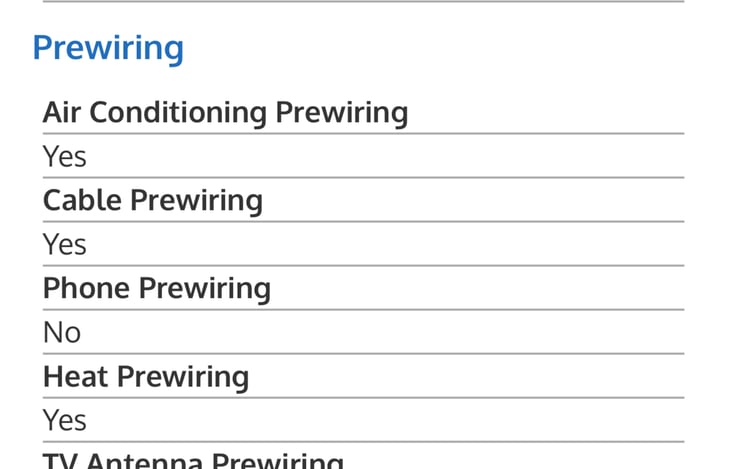Viewport: 731px width, 469px height.
Task: Click Yes value under Heat Prewiring
Action: [x=64, y=420]
